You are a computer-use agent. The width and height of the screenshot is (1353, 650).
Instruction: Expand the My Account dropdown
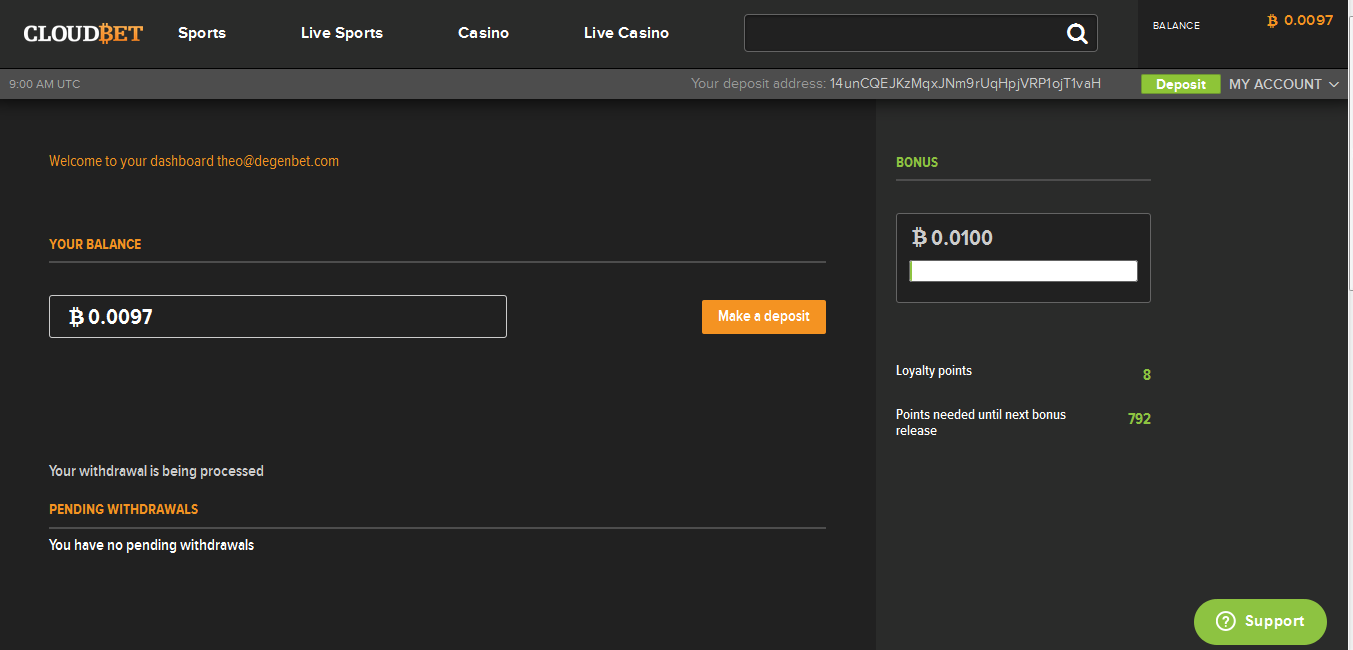click(1284, 84)
